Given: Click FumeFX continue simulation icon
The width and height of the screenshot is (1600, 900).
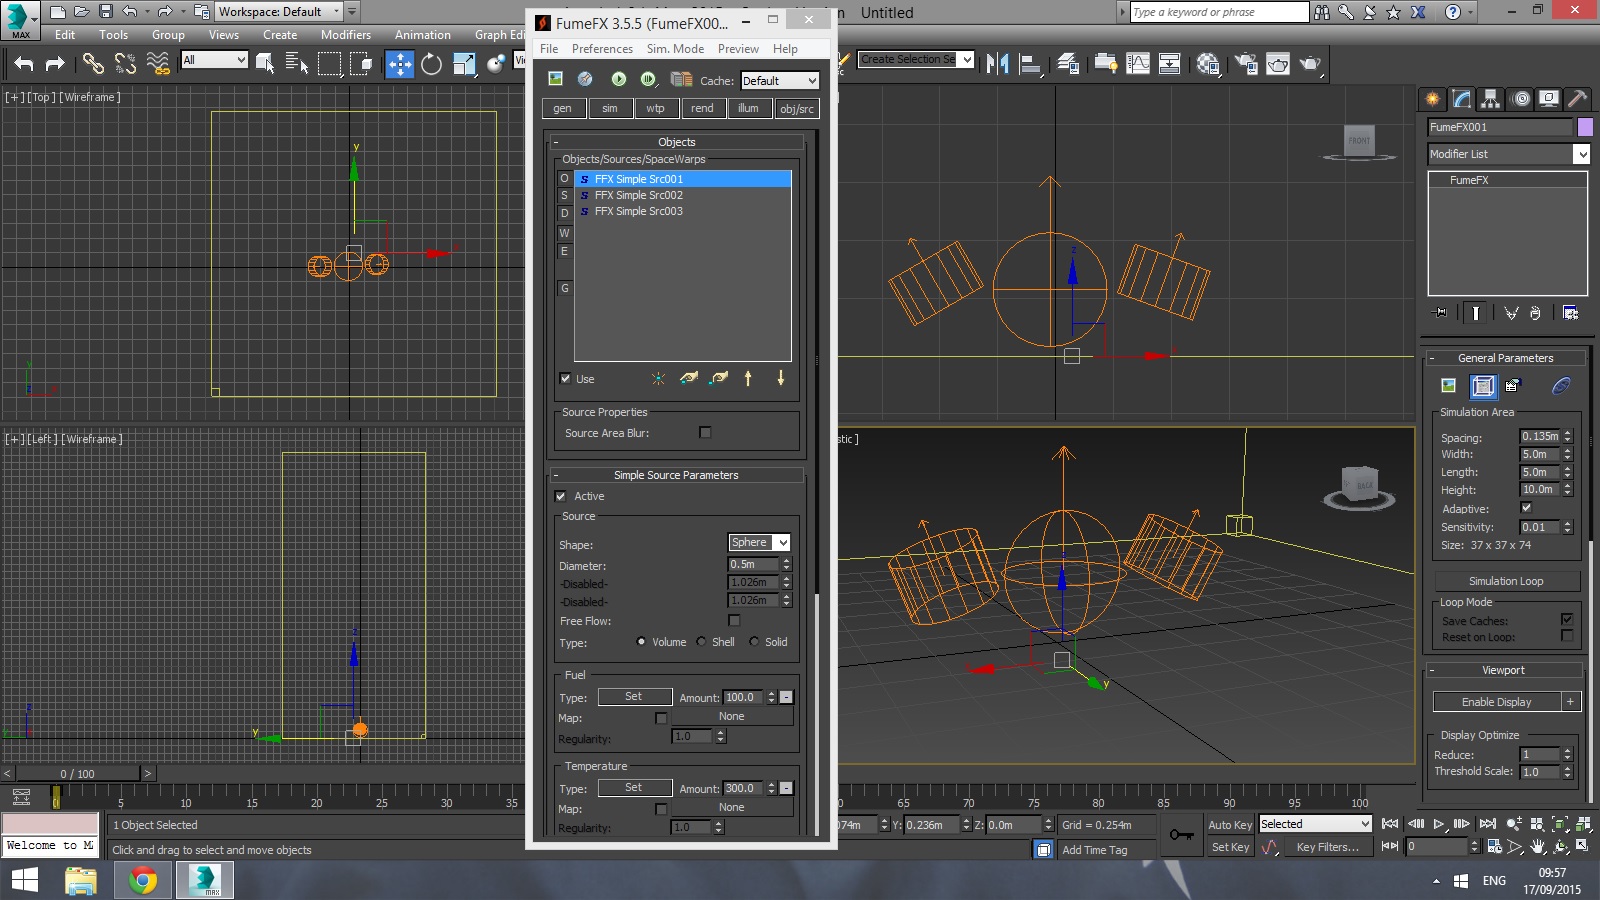Looking at the screenshot, I should [x=648, y=79].
